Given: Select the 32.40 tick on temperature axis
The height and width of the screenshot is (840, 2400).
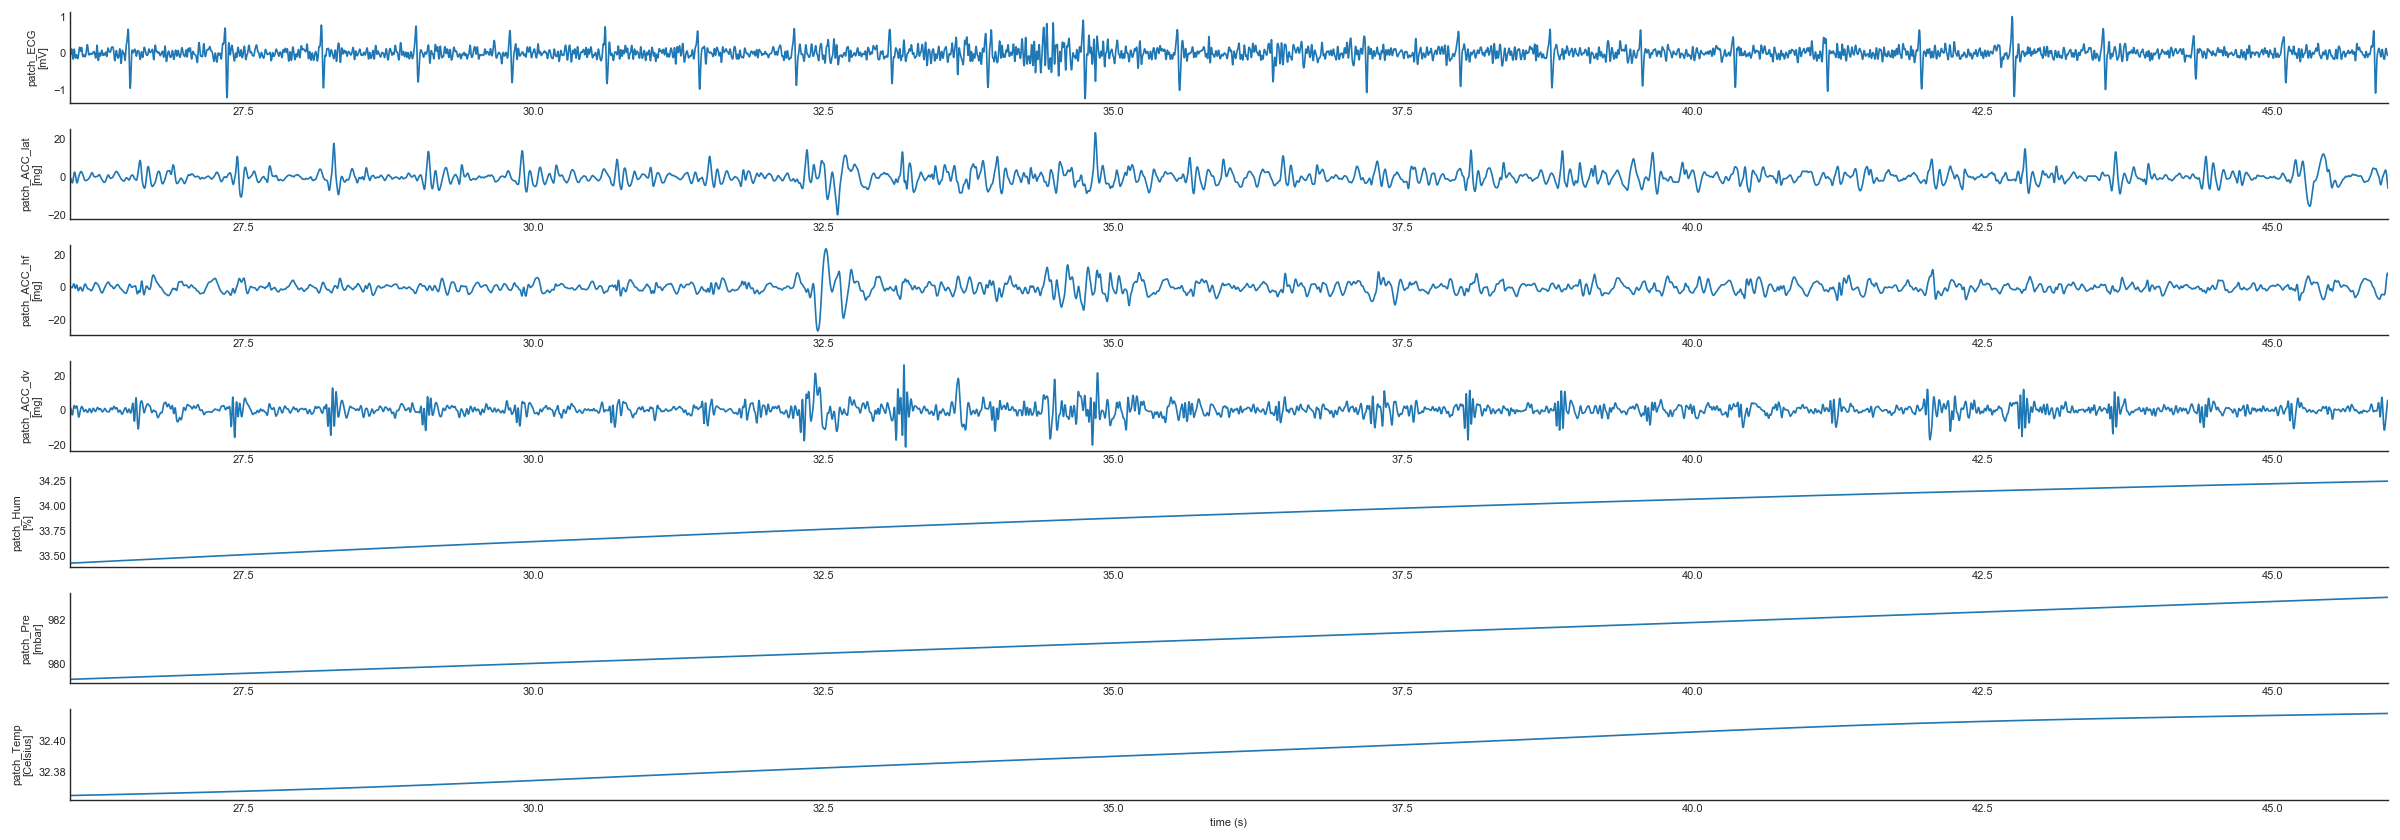Looking at the screenshot, I should pos(52,741).
